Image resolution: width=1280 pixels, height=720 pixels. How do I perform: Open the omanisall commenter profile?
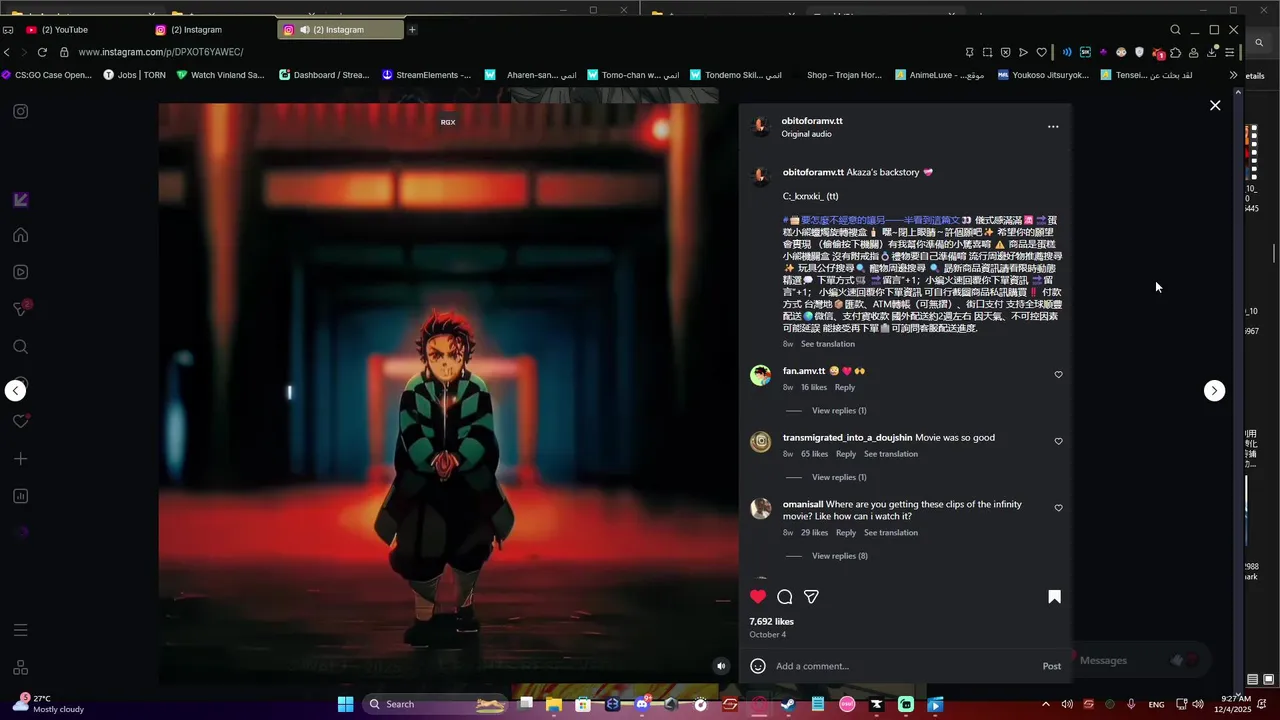tap(803, 504)
